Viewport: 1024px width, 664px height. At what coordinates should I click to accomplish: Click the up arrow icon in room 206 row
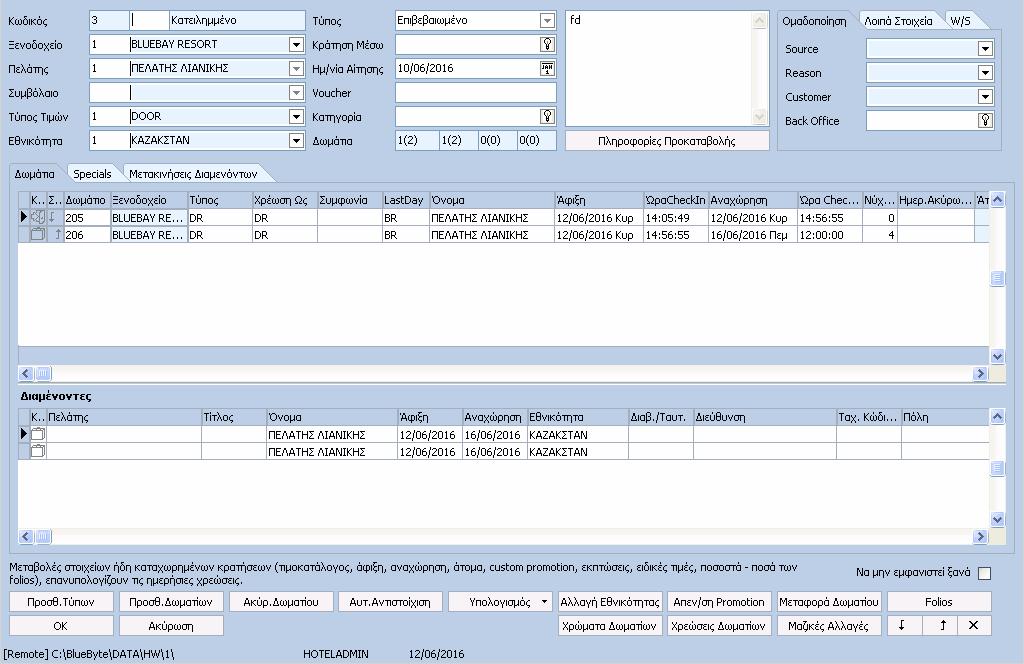click(57, 234)
